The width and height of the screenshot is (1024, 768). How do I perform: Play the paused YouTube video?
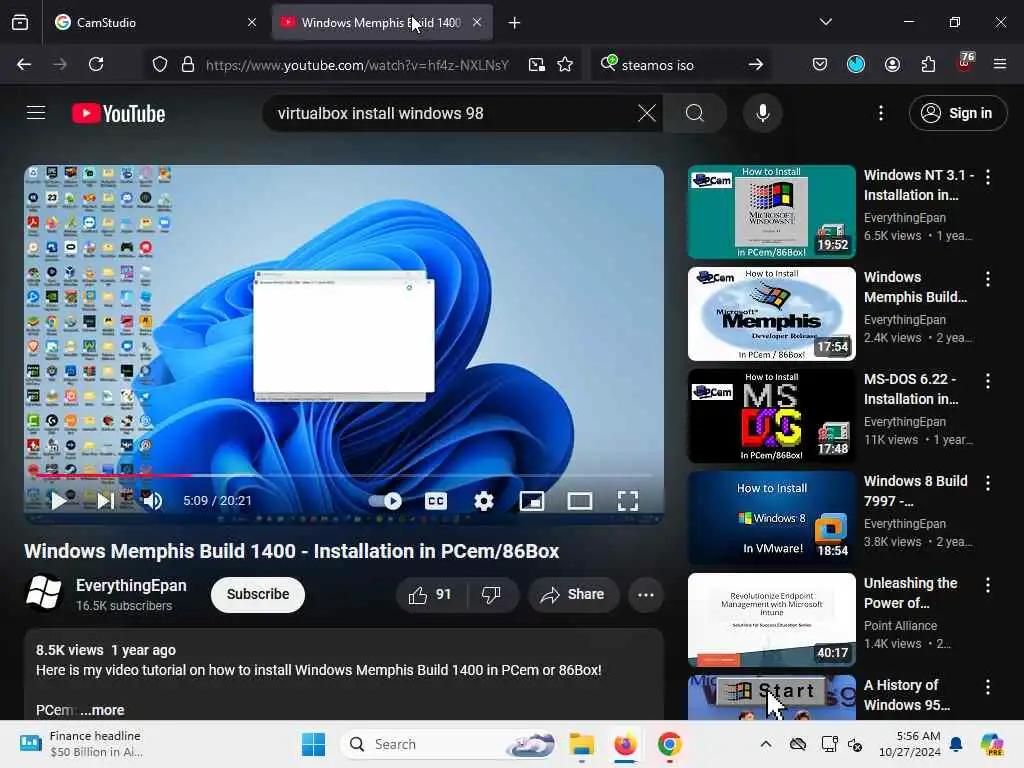(x=59, y=501)
